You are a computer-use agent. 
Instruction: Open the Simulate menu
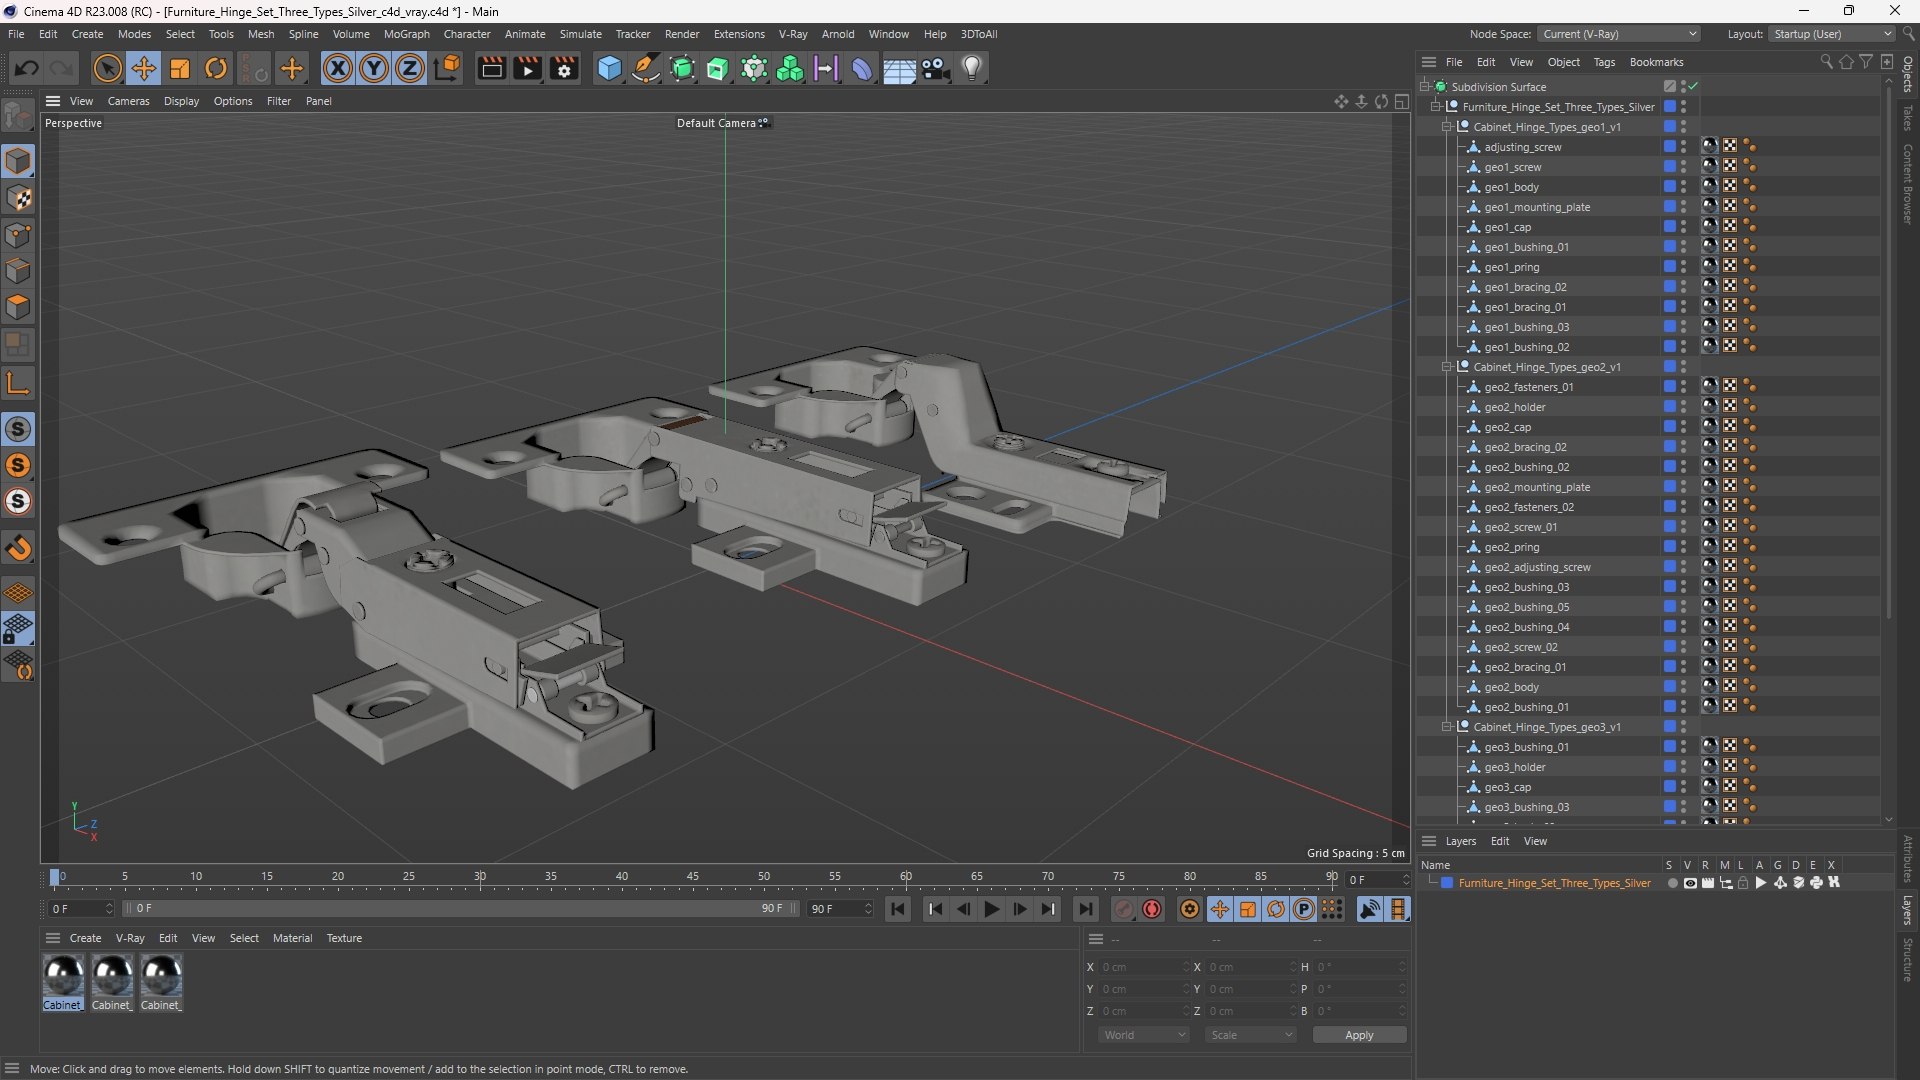pyautogui.click(x=580, y=34)
